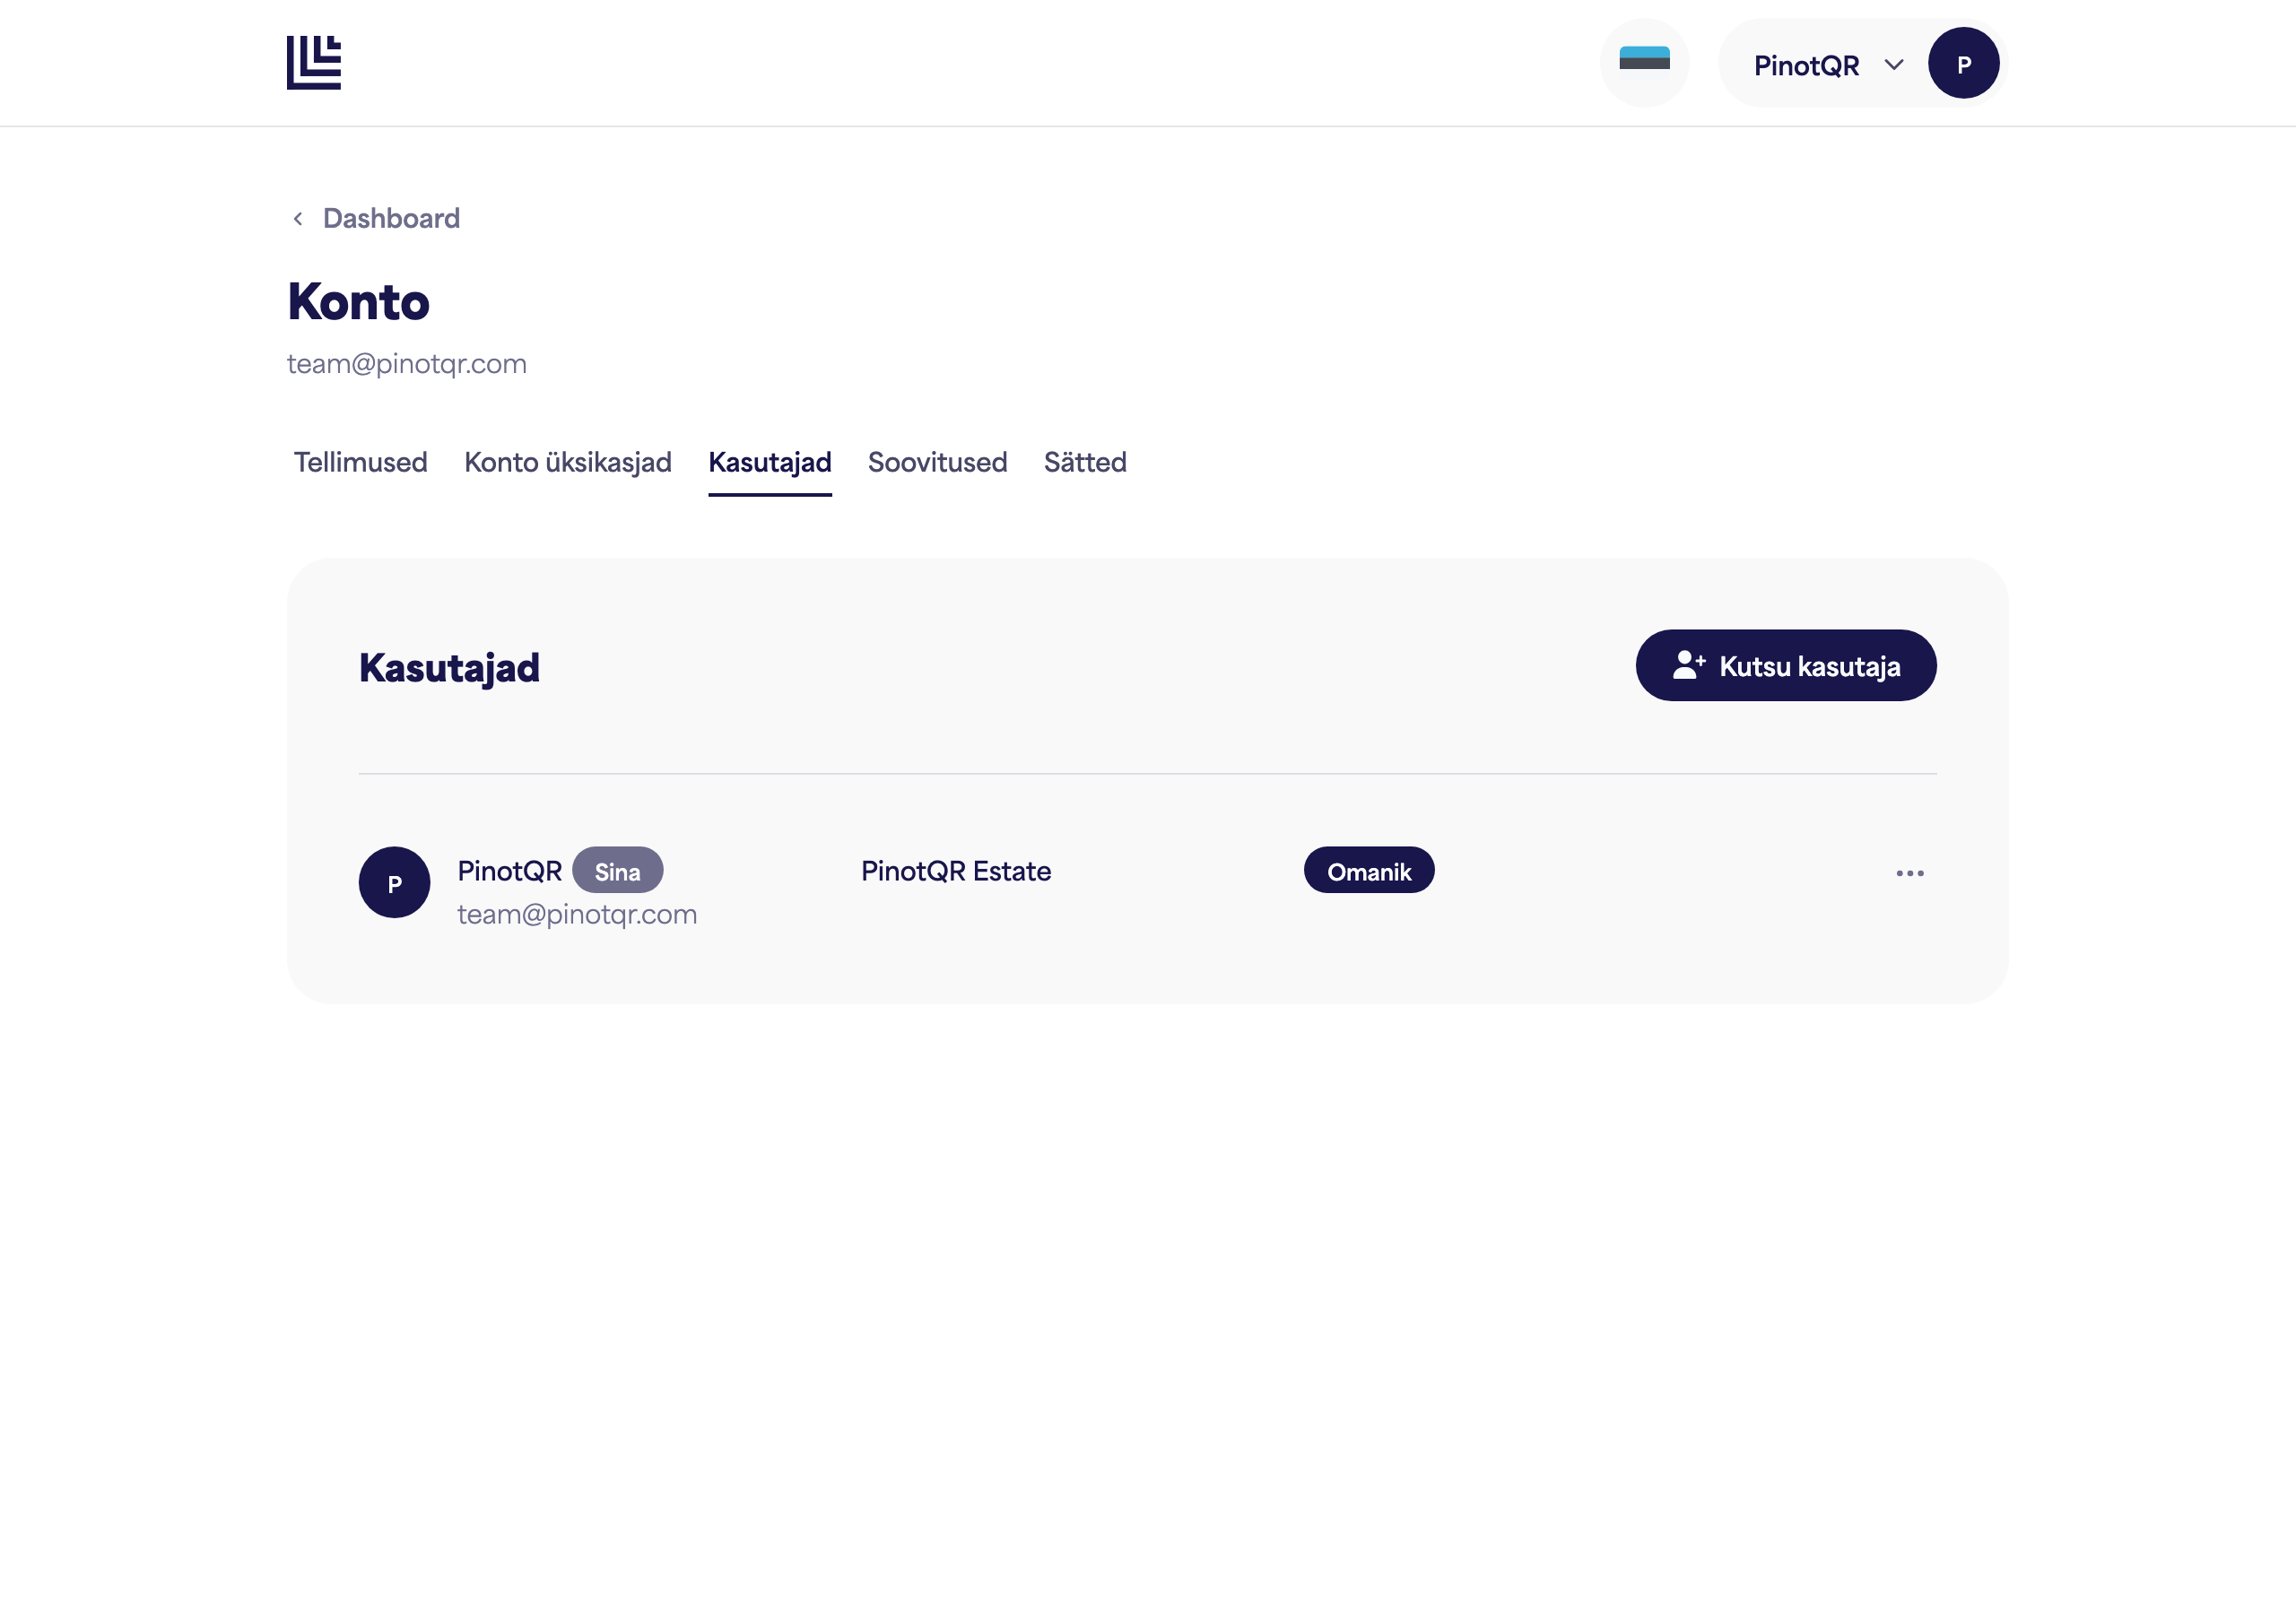Click the add-user icon in invite button
Viewport: 2296px width, 1614px height.
(1688, 665)
